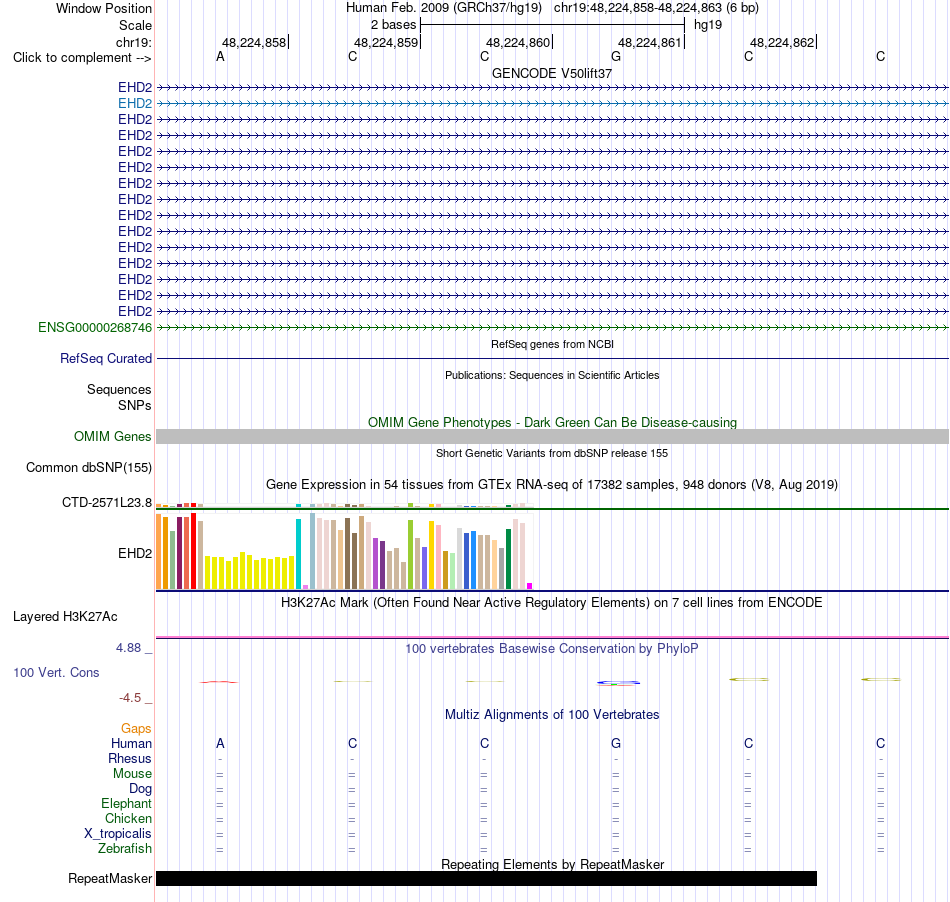The height and width of the screenshot is (902, 950).
Task: Click the black RepeatMasker element bar
Action: point(487,878)
